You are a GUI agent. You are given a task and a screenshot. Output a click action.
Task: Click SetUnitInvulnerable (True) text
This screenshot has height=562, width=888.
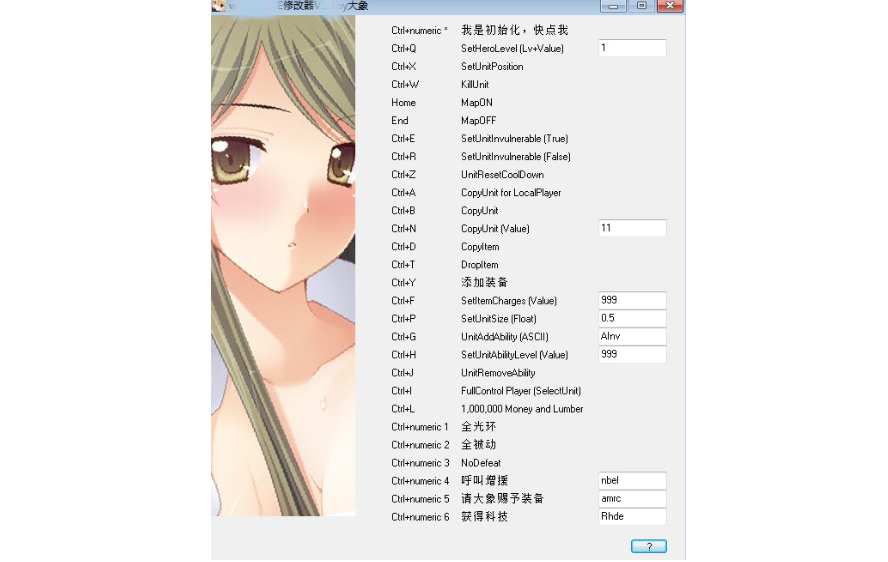[x=514, y=139]
